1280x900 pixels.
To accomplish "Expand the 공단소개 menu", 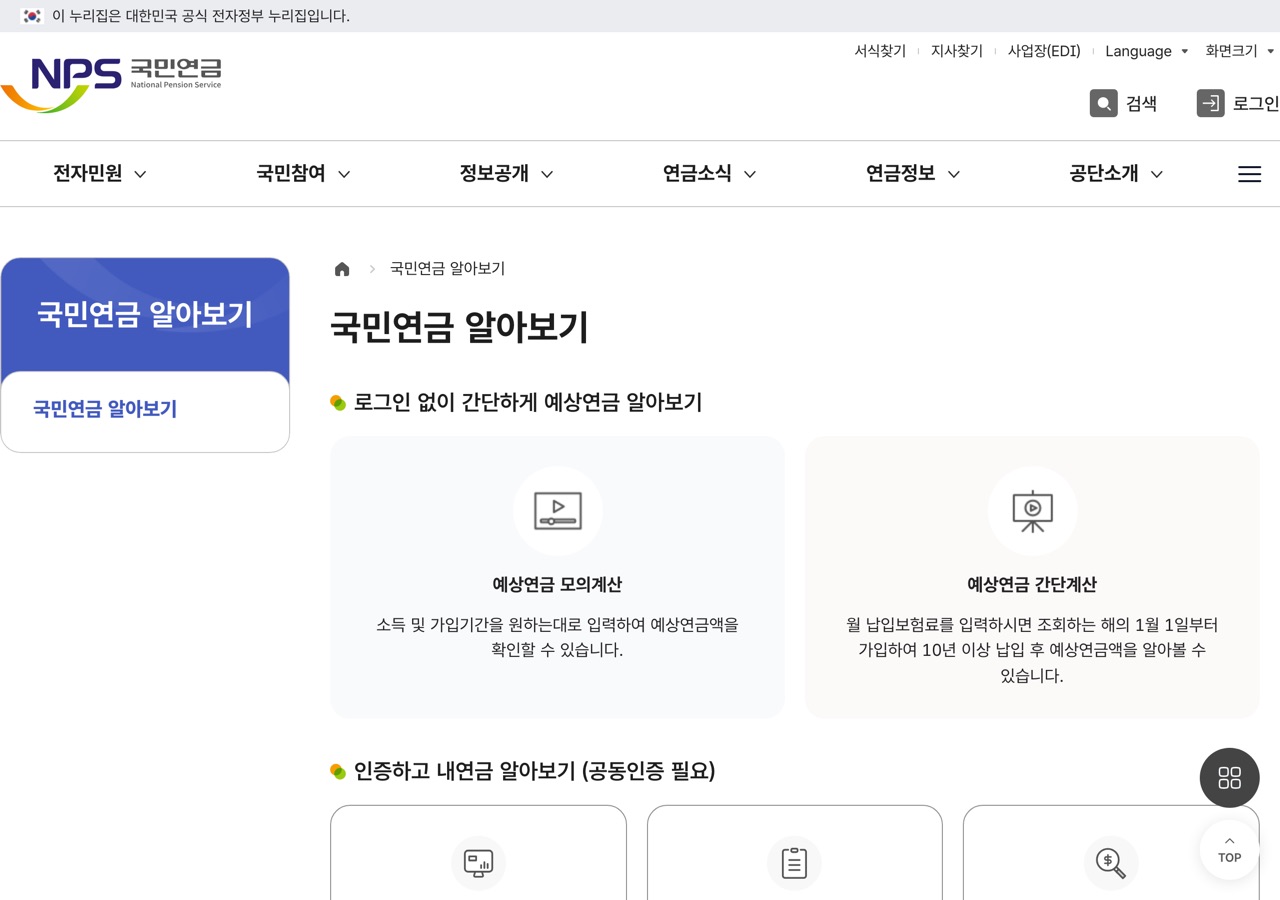I will 1115,174.
